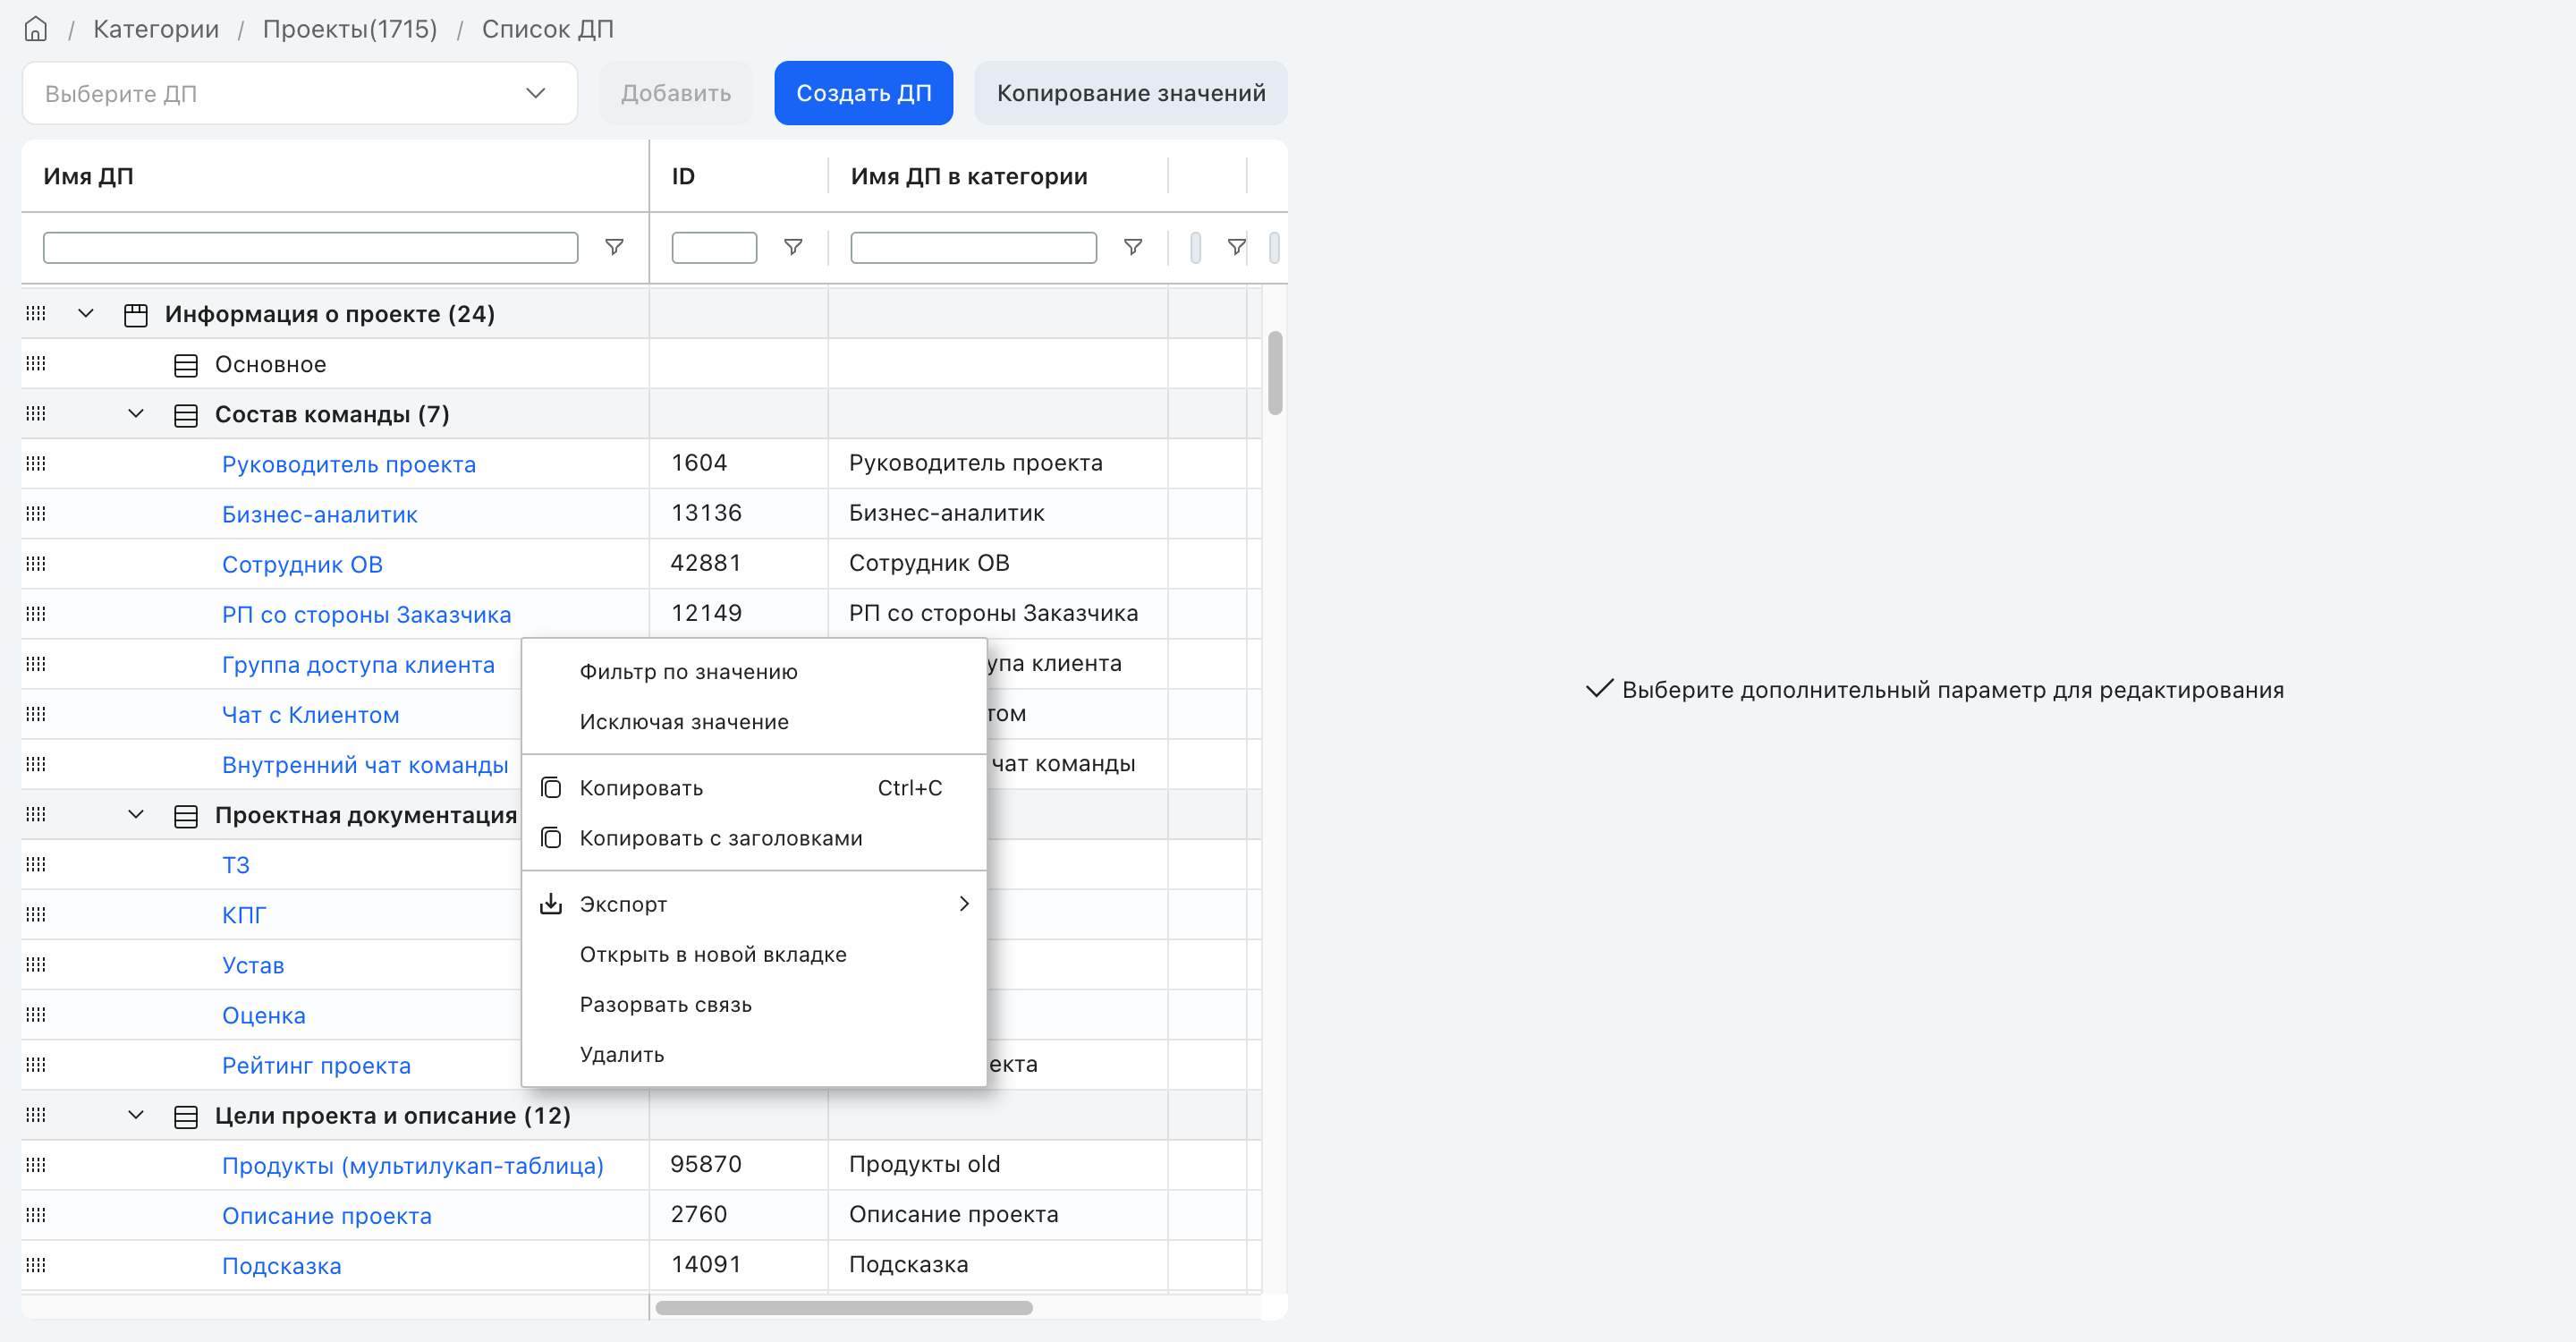This screenshot has height=1342, width=2576.
Task: Choose Удалить in context menu
Action: 754,1054
